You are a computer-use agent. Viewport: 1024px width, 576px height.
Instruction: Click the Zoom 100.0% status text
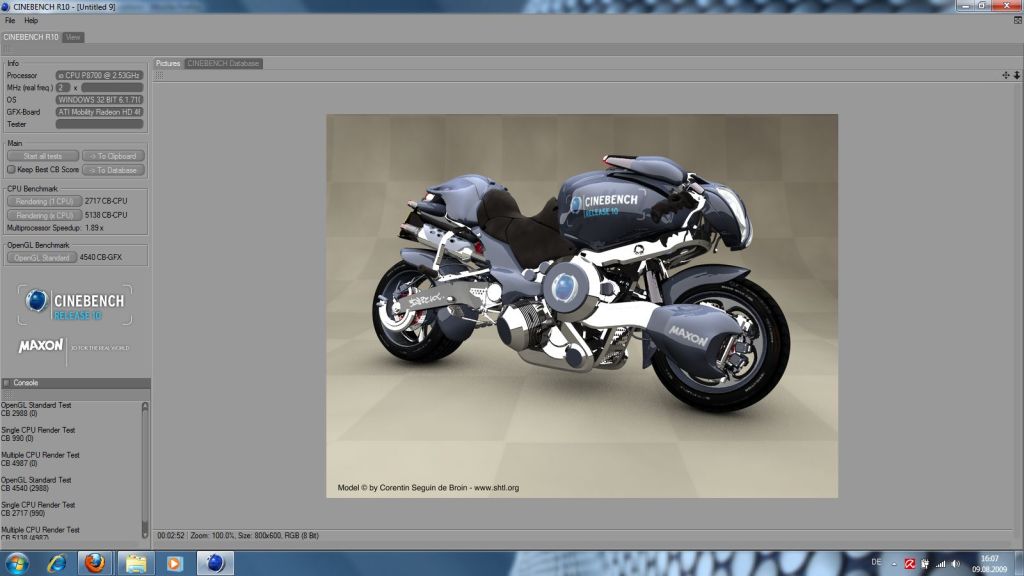(212, 536)
